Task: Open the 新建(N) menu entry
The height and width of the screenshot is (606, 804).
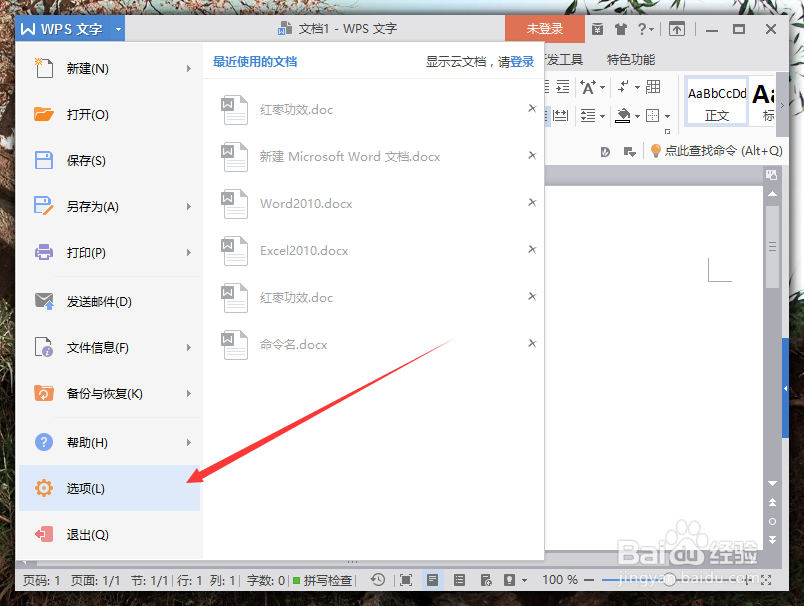Action: click(x=109, y=69)
